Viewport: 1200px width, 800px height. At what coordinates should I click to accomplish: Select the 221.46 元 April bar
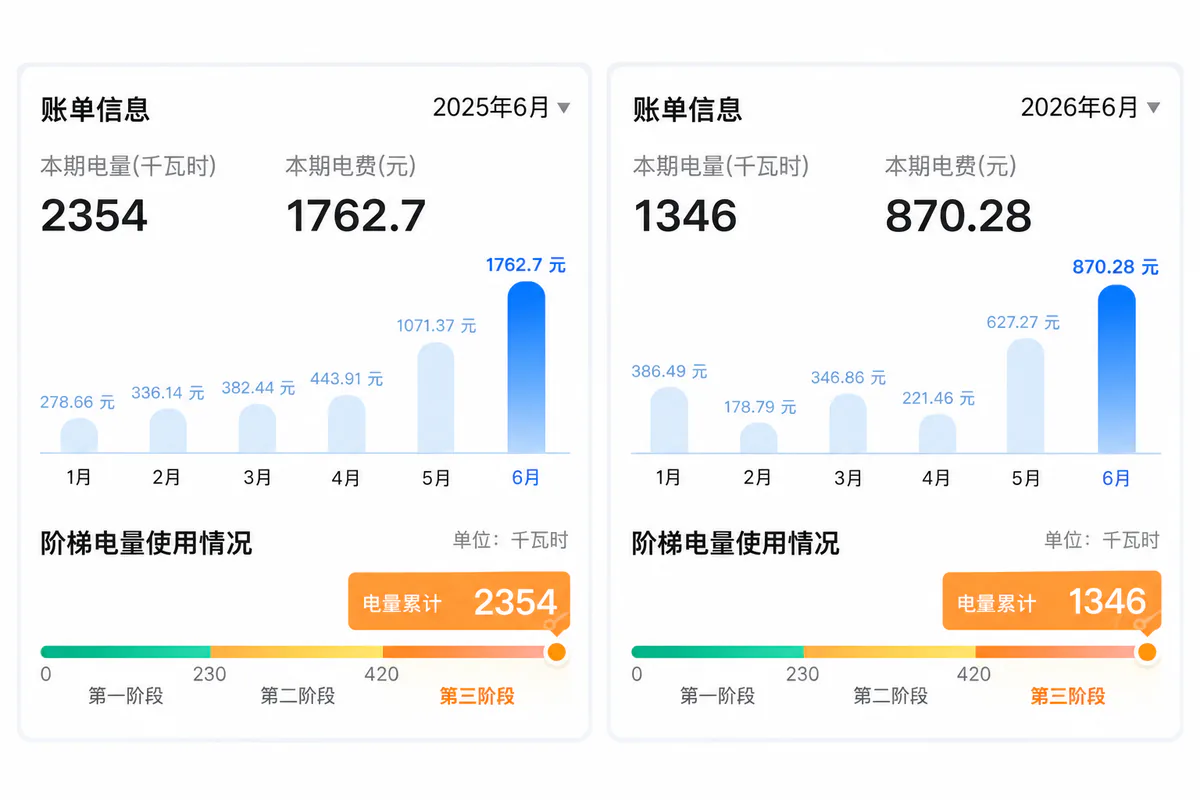tap(937, 434)
